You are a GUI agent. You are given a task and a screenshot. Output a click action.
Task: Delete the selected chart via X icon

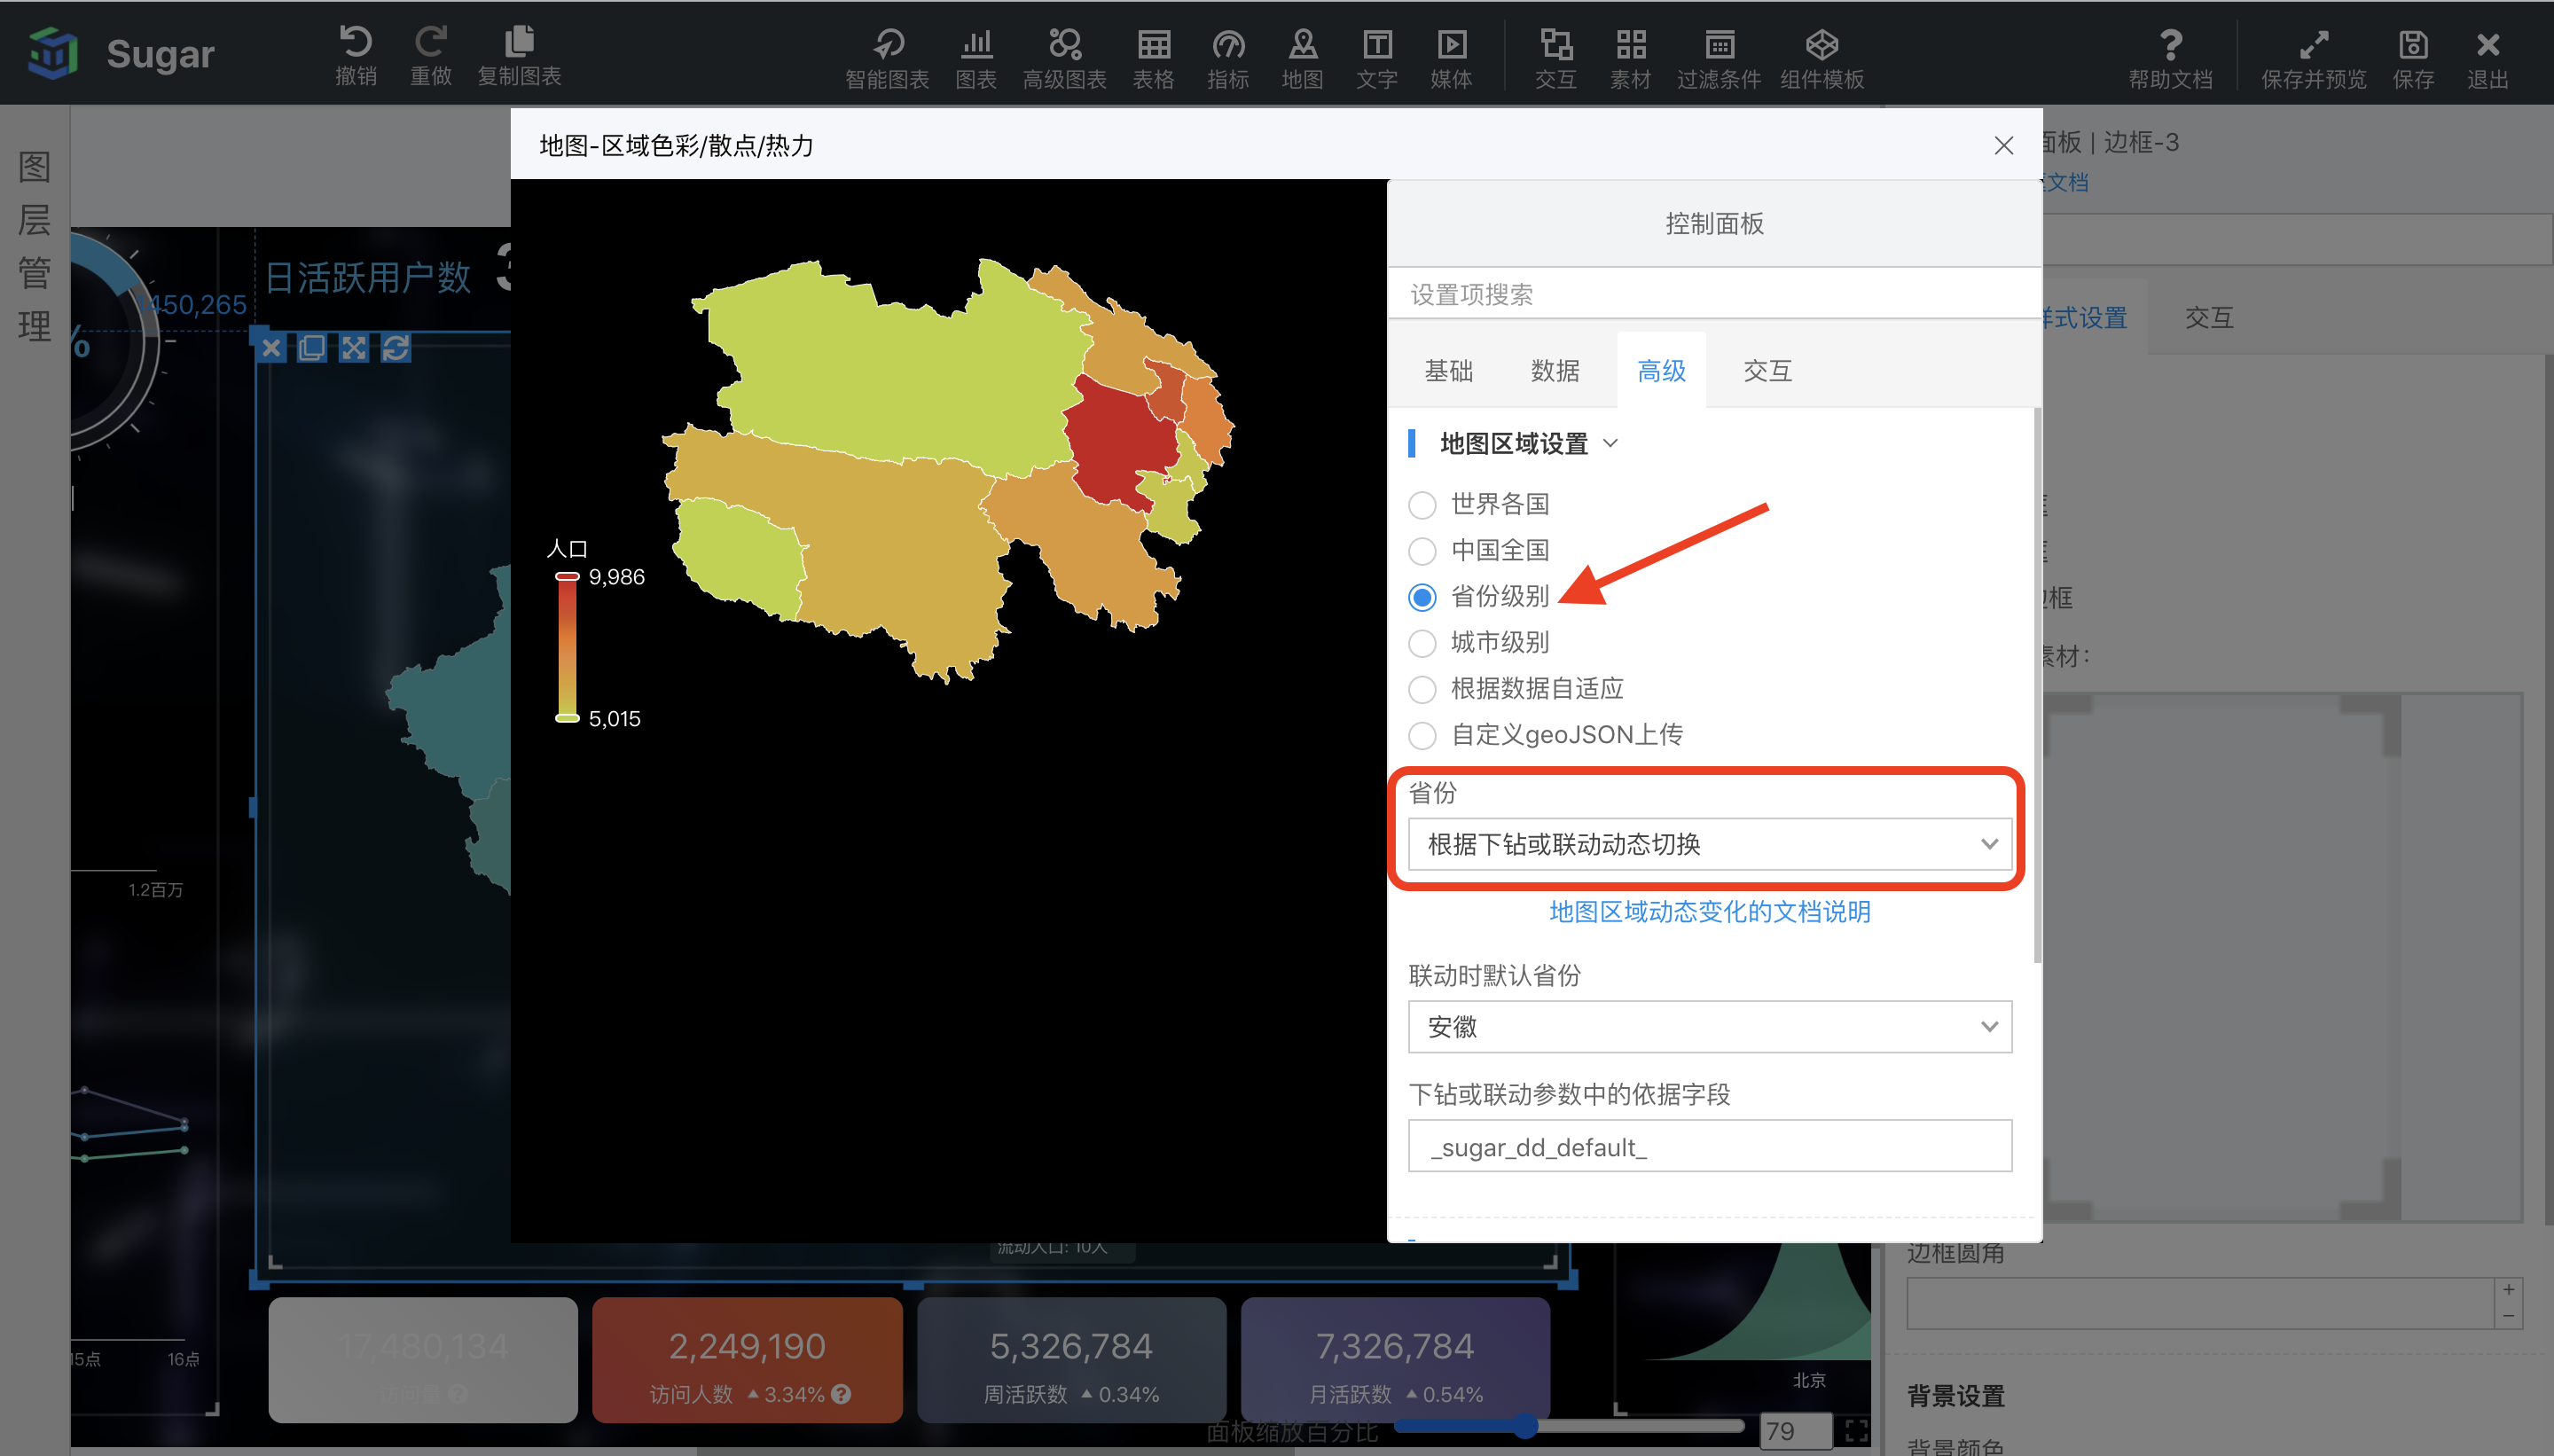(271, 348)
